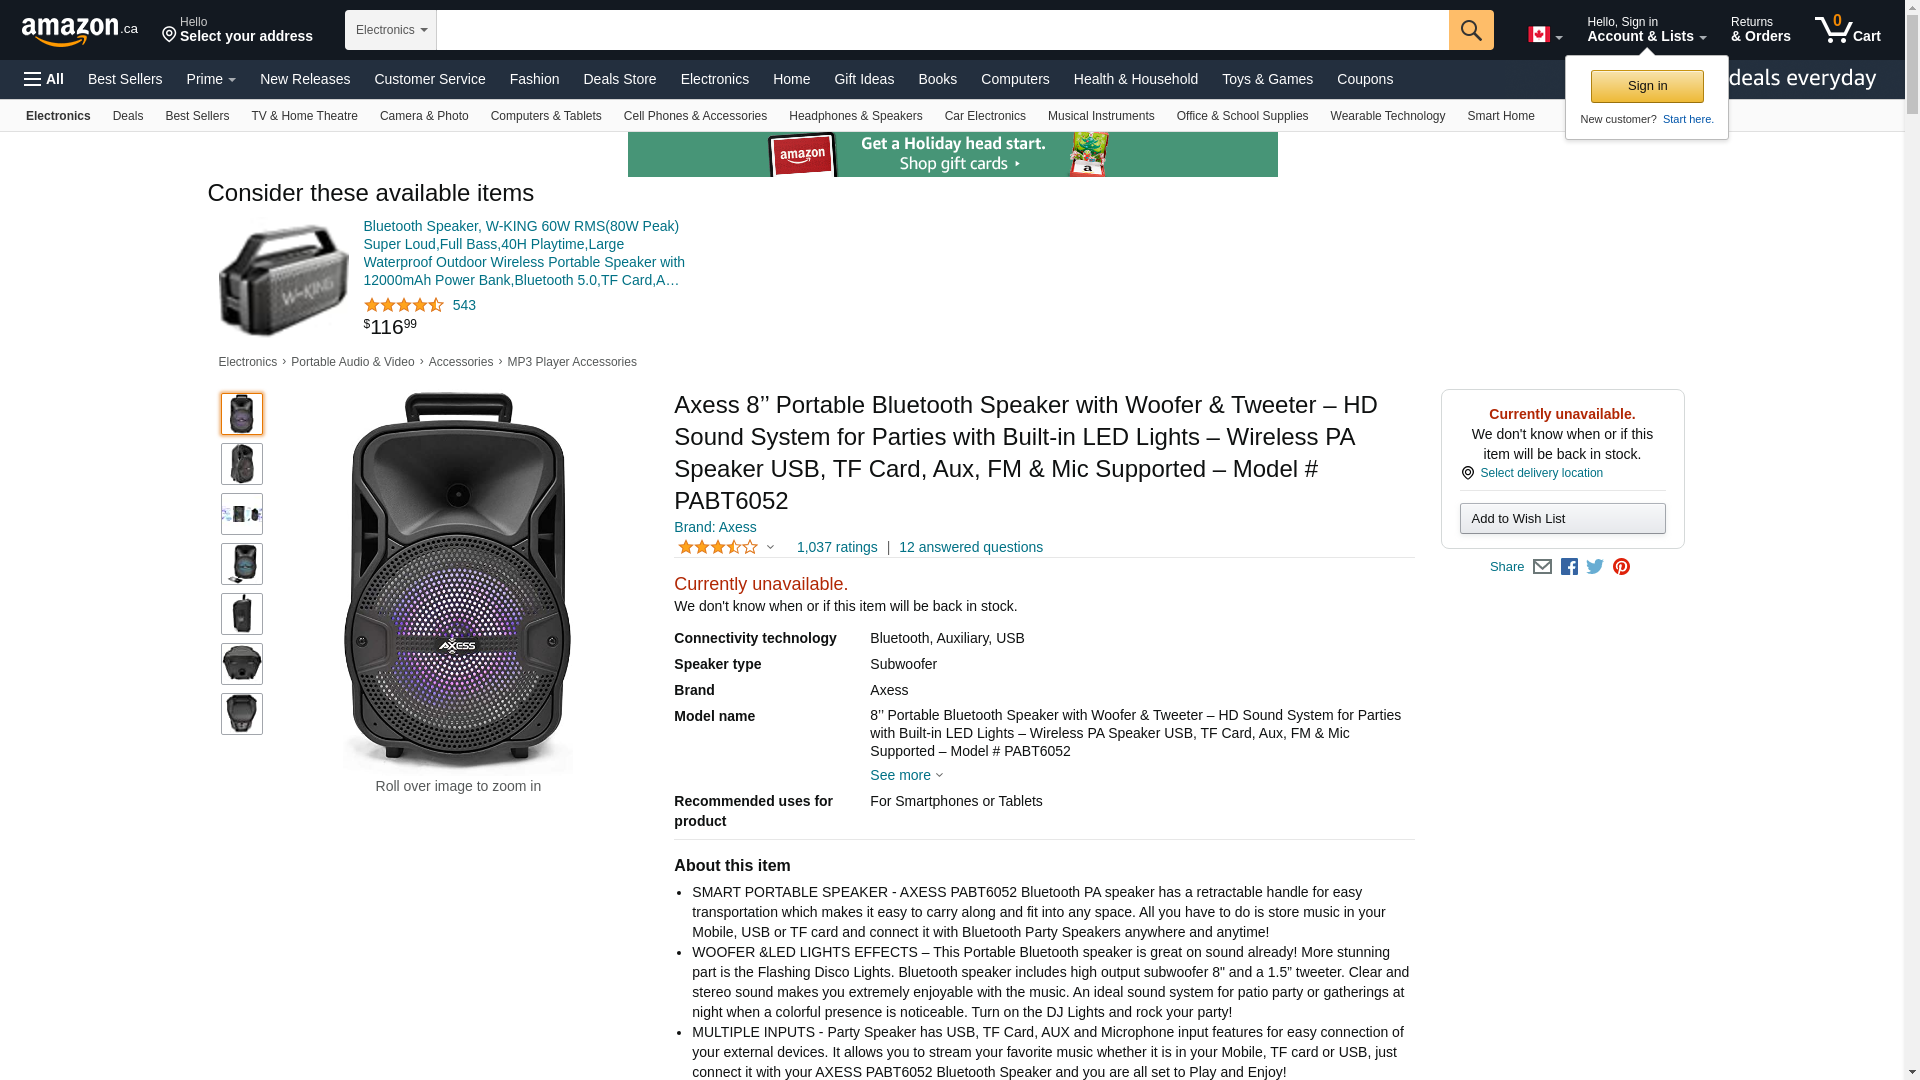Share product on Facebook icon
This screenshot has width=1920, height=1080.
point(1569,567)
